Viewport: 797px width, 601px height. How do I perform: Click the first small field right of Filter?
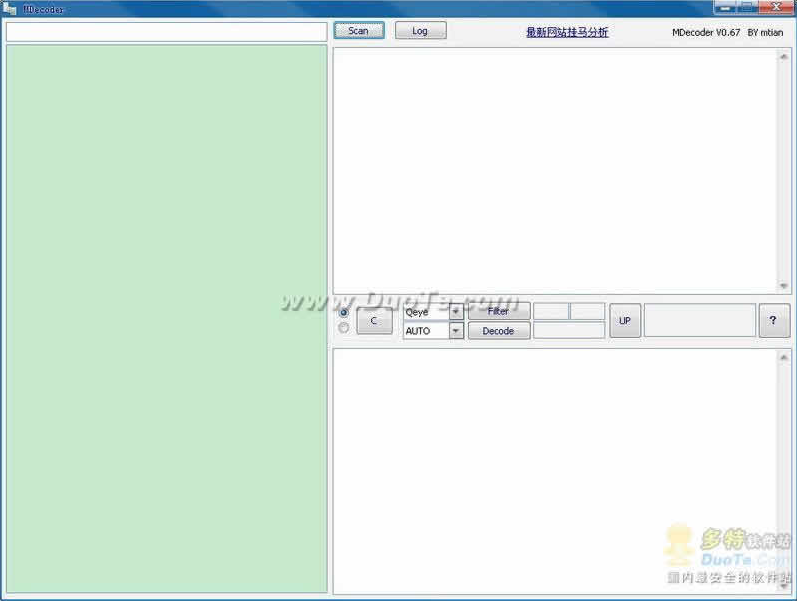(551, 311)
